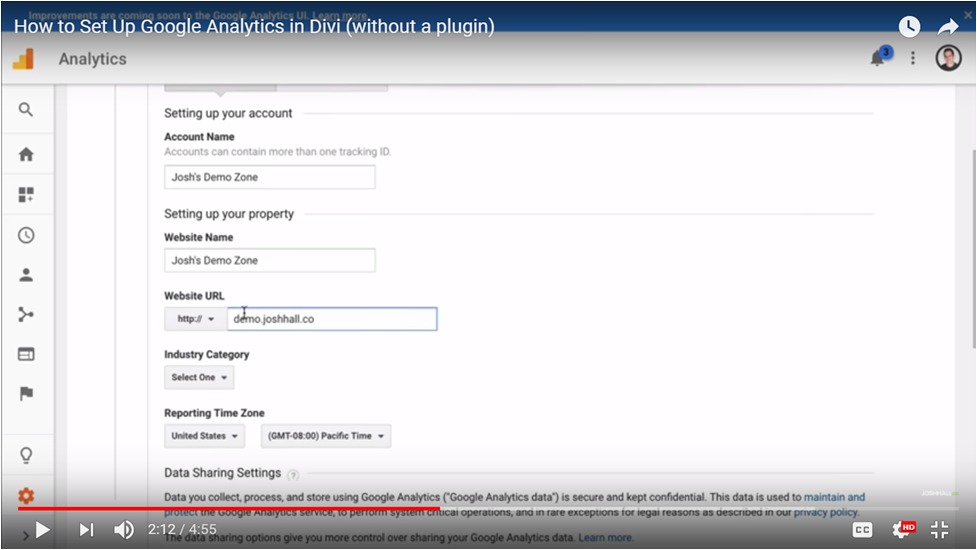Viewport: 977px width, 550px height.
Task: Mute the video volume
Action: point(124,530)
